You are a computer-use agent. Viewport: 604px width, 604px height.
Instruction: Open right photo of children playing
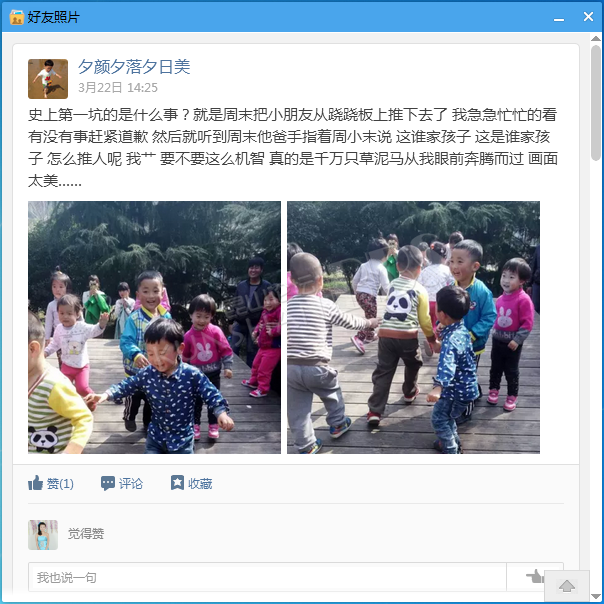(x=413, y=327)
